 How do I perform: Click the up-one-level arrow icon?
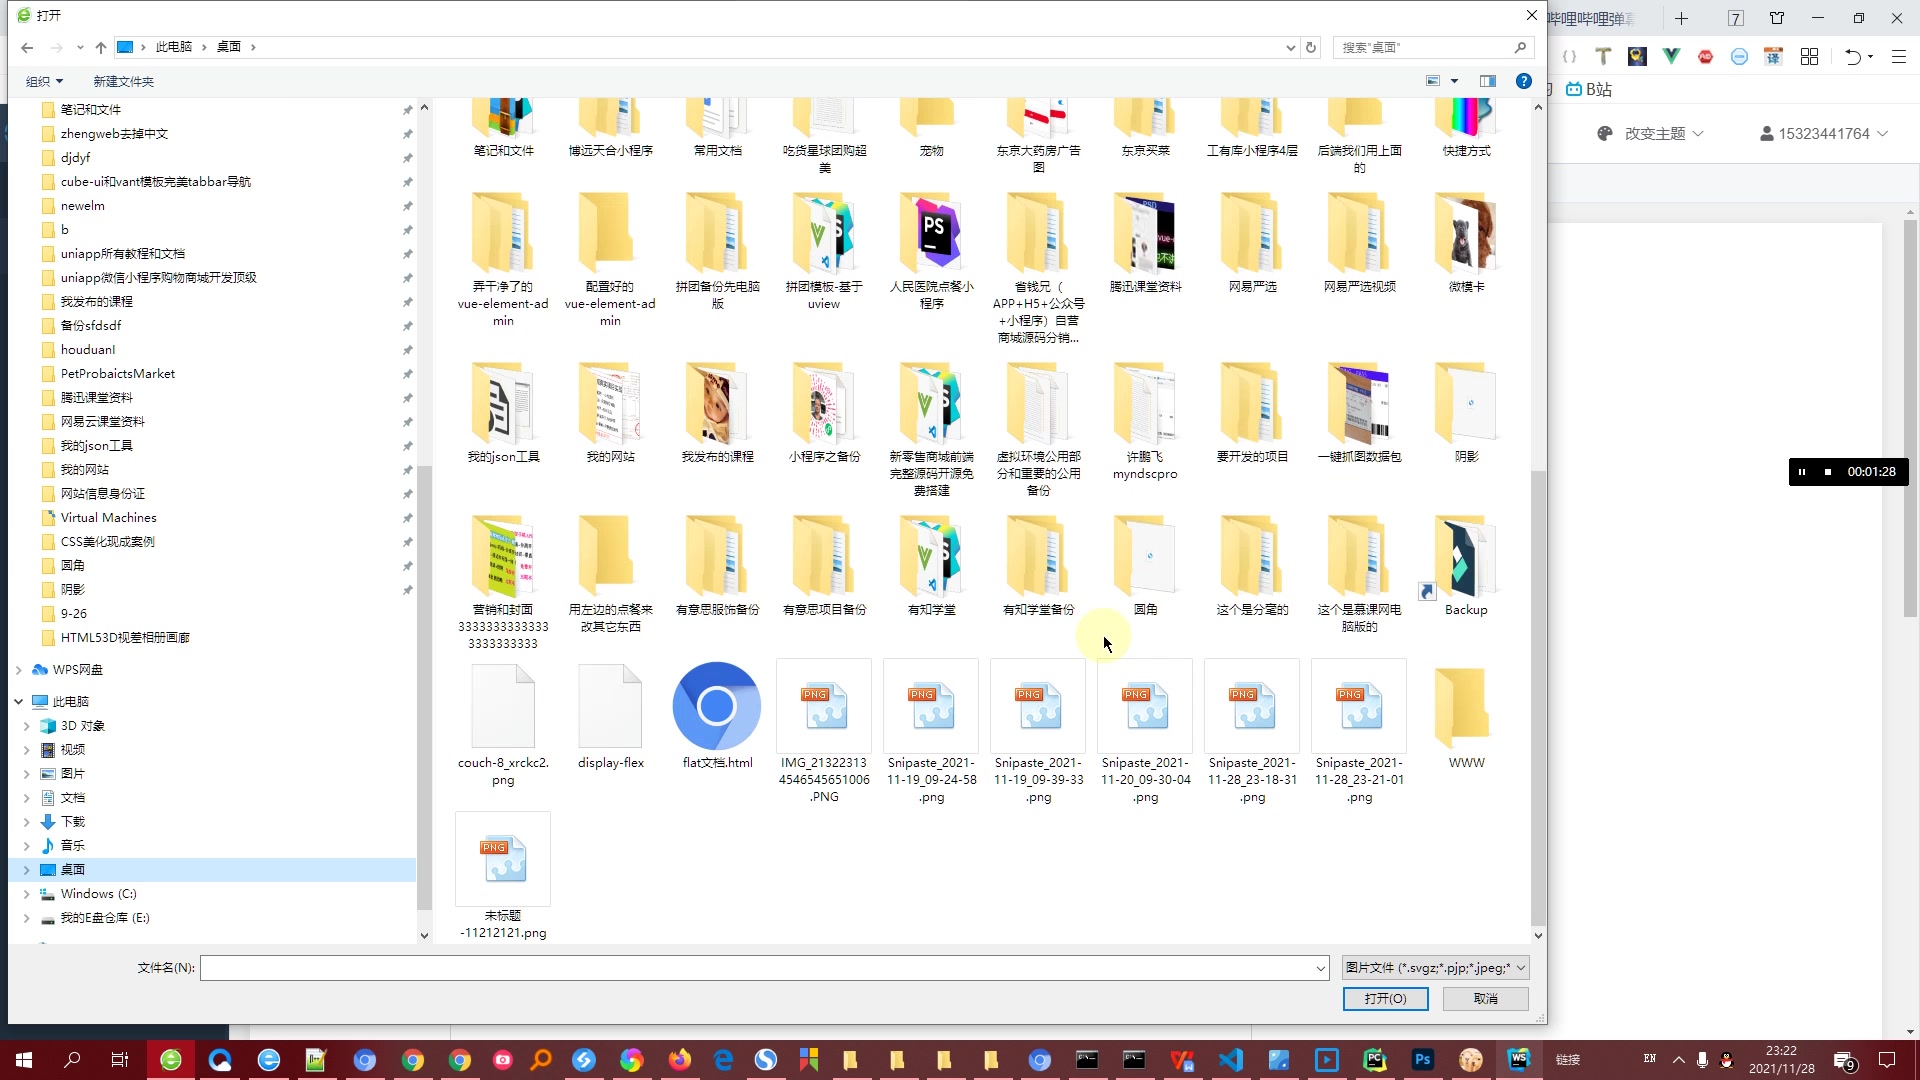pos(101,47)
